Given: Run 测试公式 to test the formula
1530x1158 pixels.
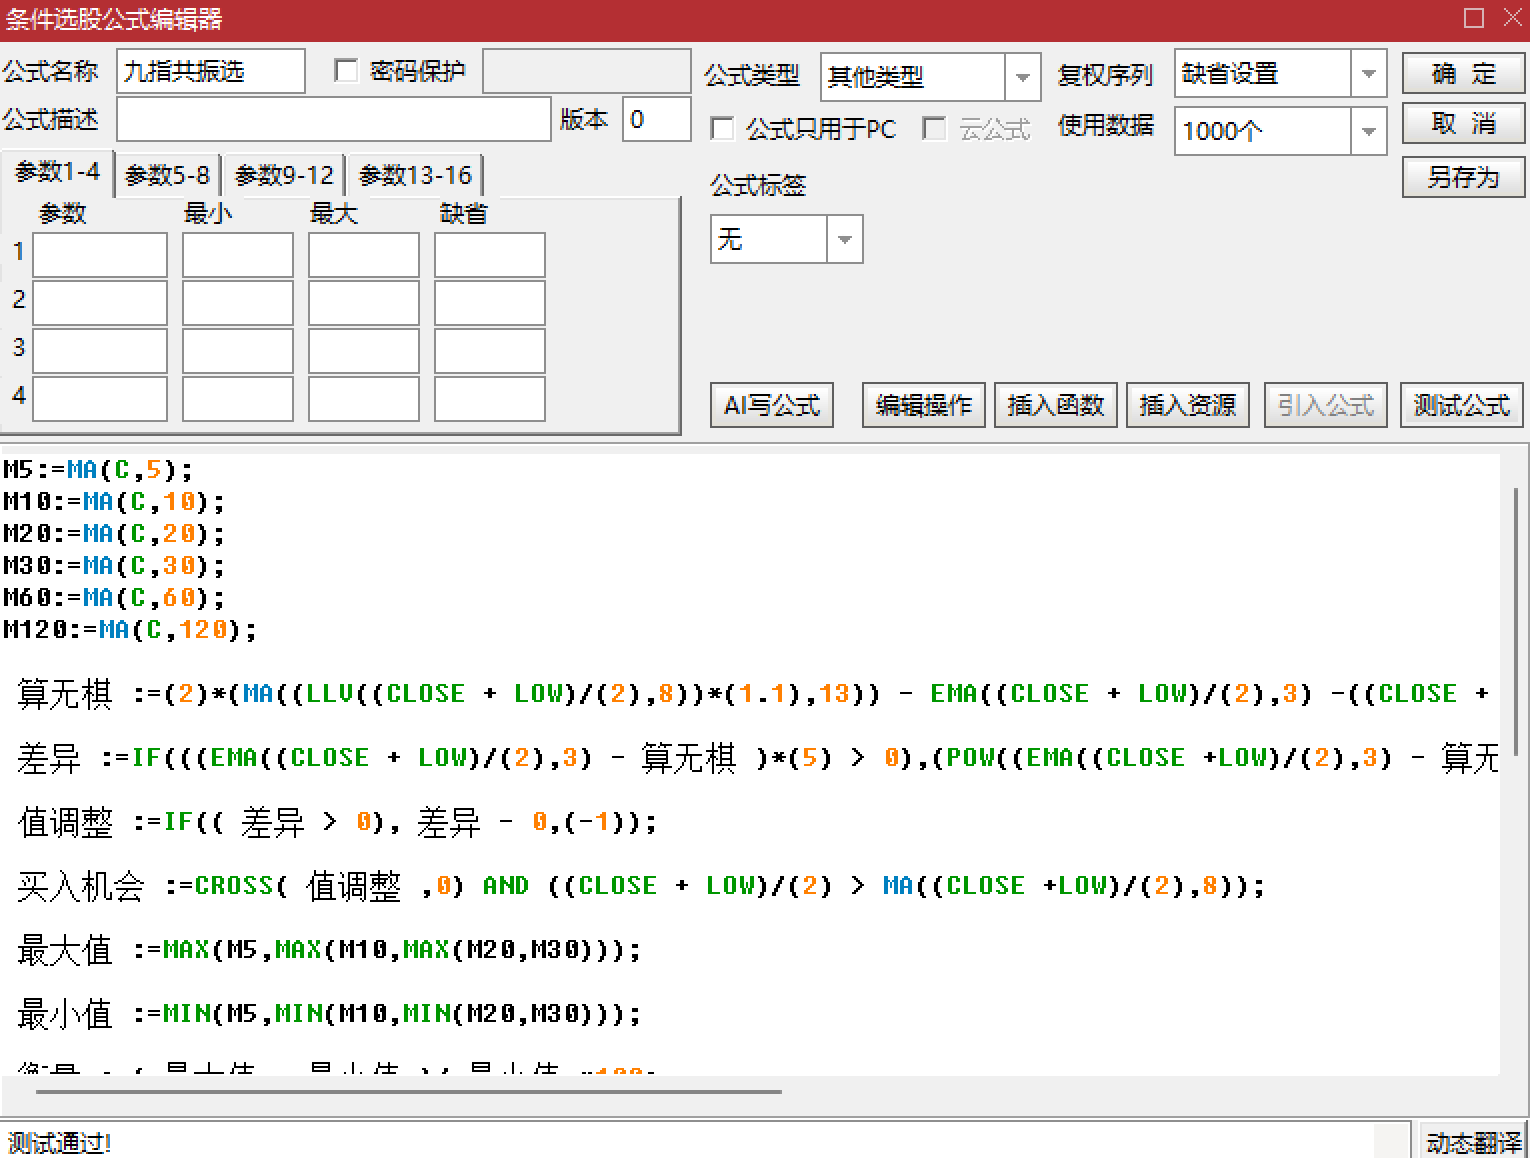Looking at the screenshot, I should click(x=1461, y=405).
